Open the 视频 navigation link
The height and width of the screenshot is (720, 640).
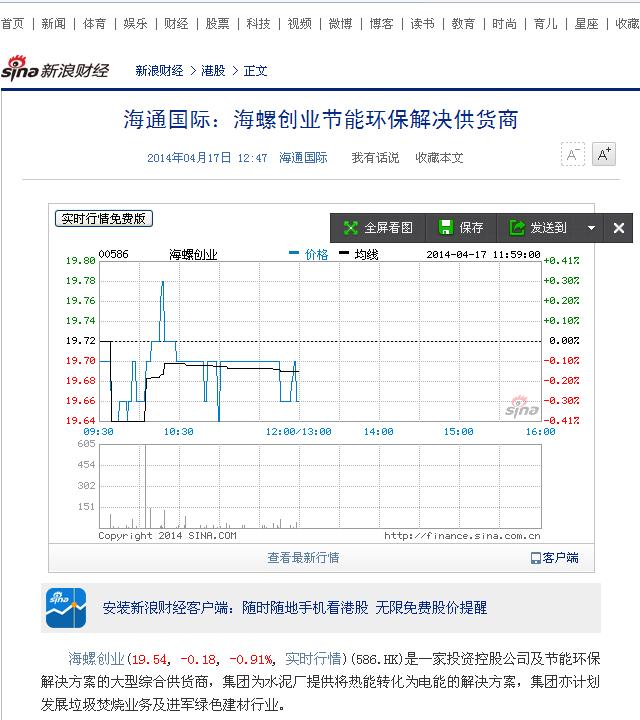(x=300, y=23)
